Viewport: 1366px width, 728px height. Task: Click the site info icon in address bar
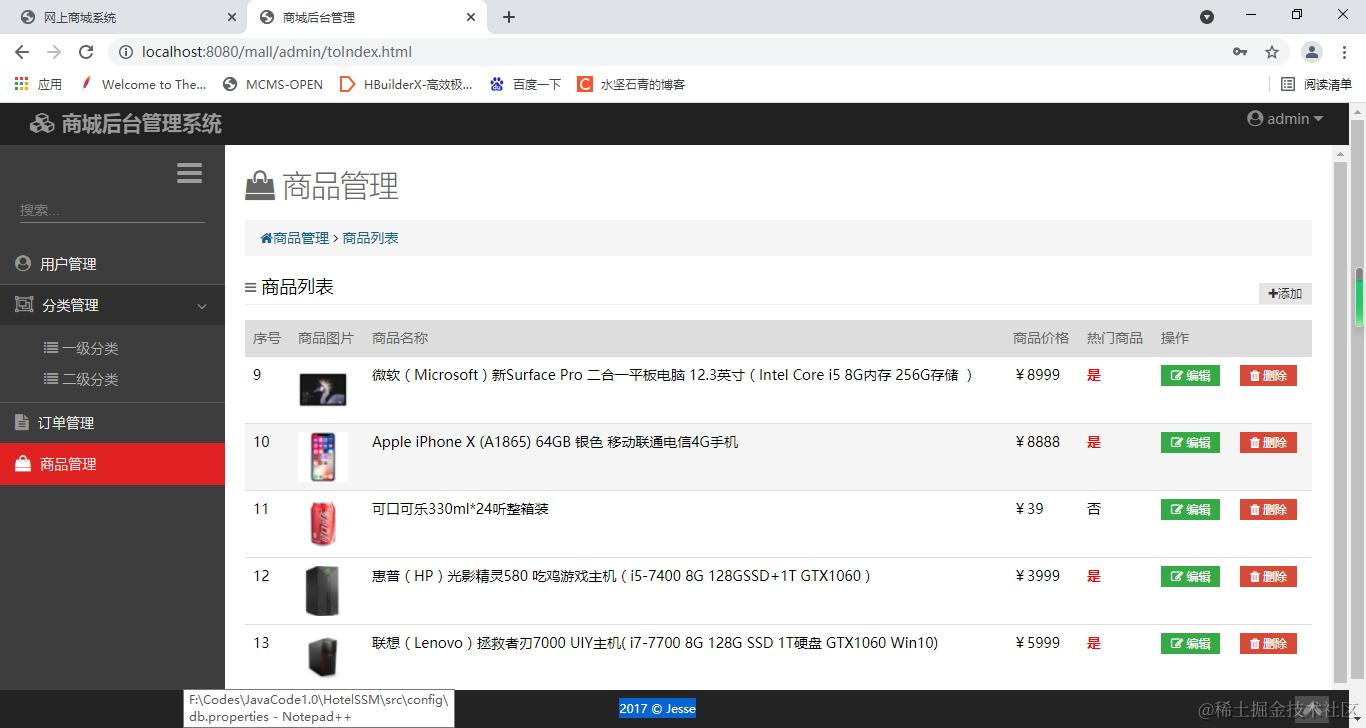tap(125, 51)
